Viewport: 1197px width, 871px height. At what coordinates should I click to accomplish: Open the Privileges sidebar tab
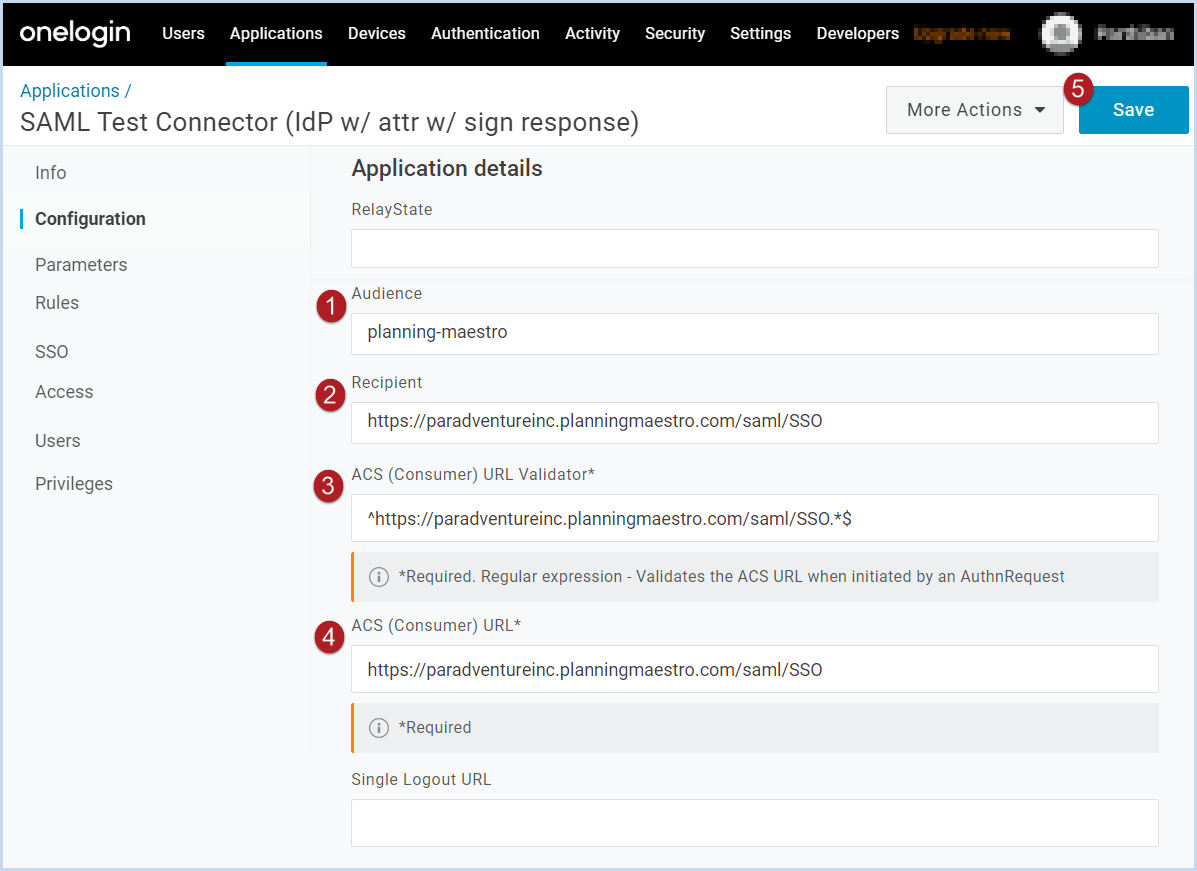[73, 483]
